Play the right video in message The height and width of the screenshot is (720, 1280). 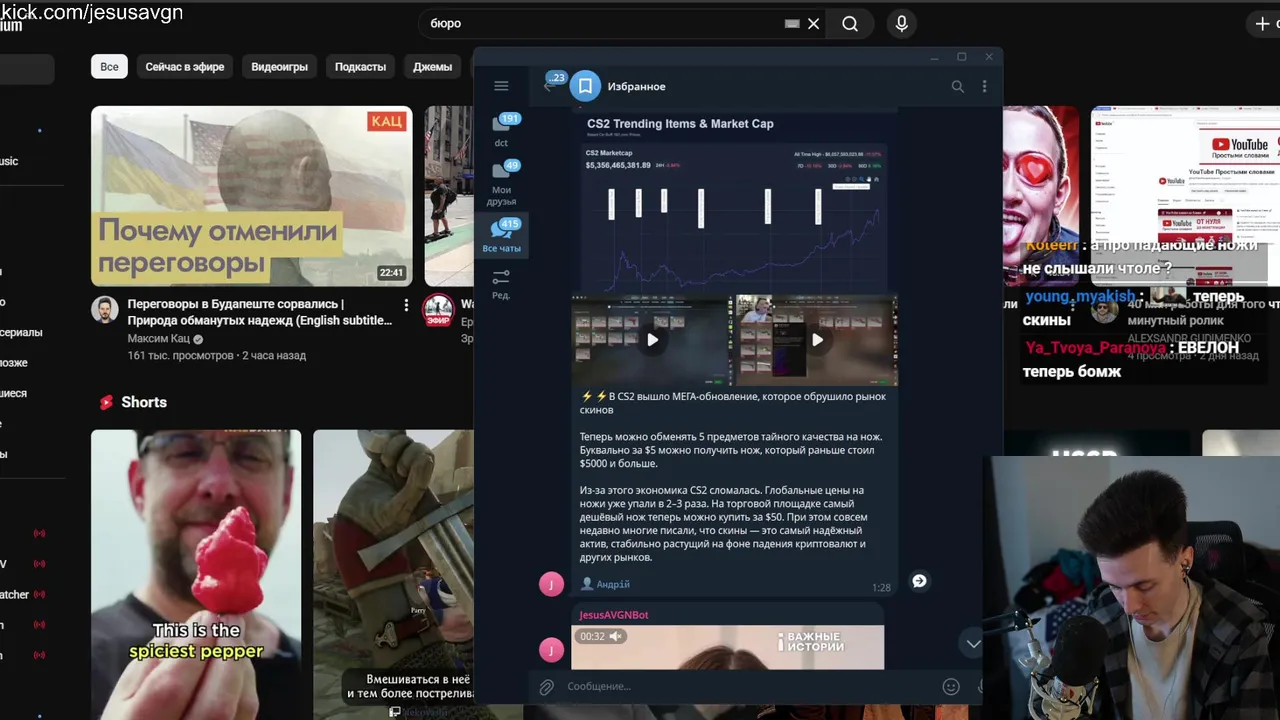coord(817,340)
